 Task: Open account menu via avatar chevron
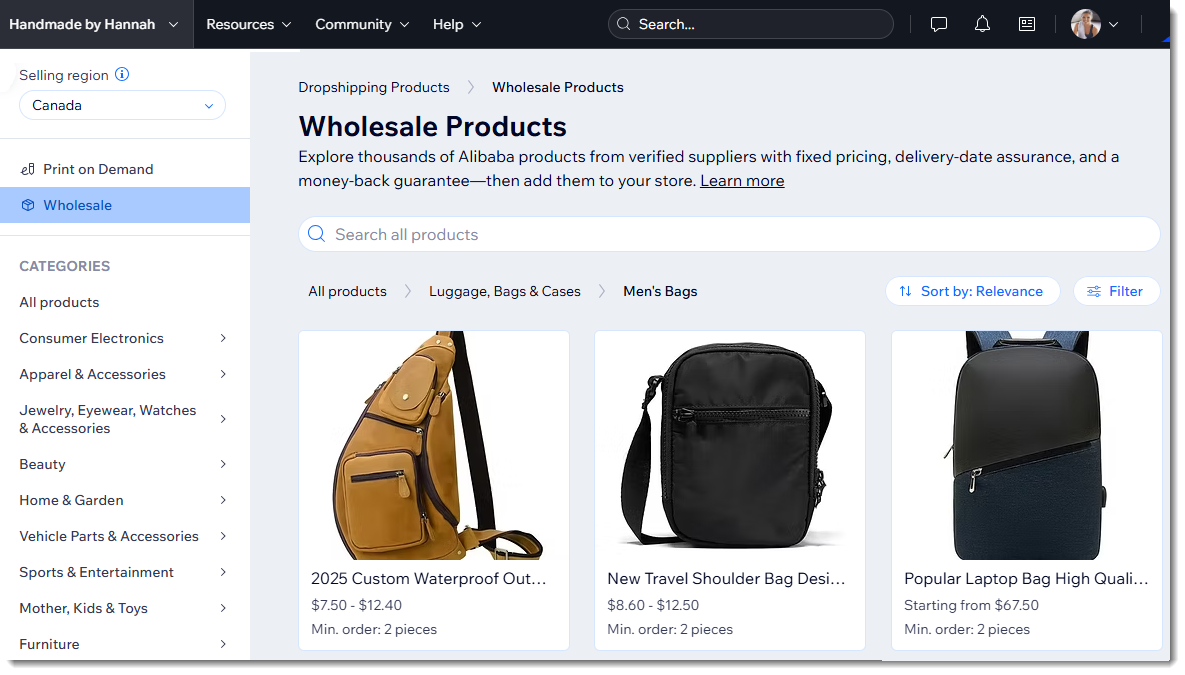click(x=1113, y=23)
